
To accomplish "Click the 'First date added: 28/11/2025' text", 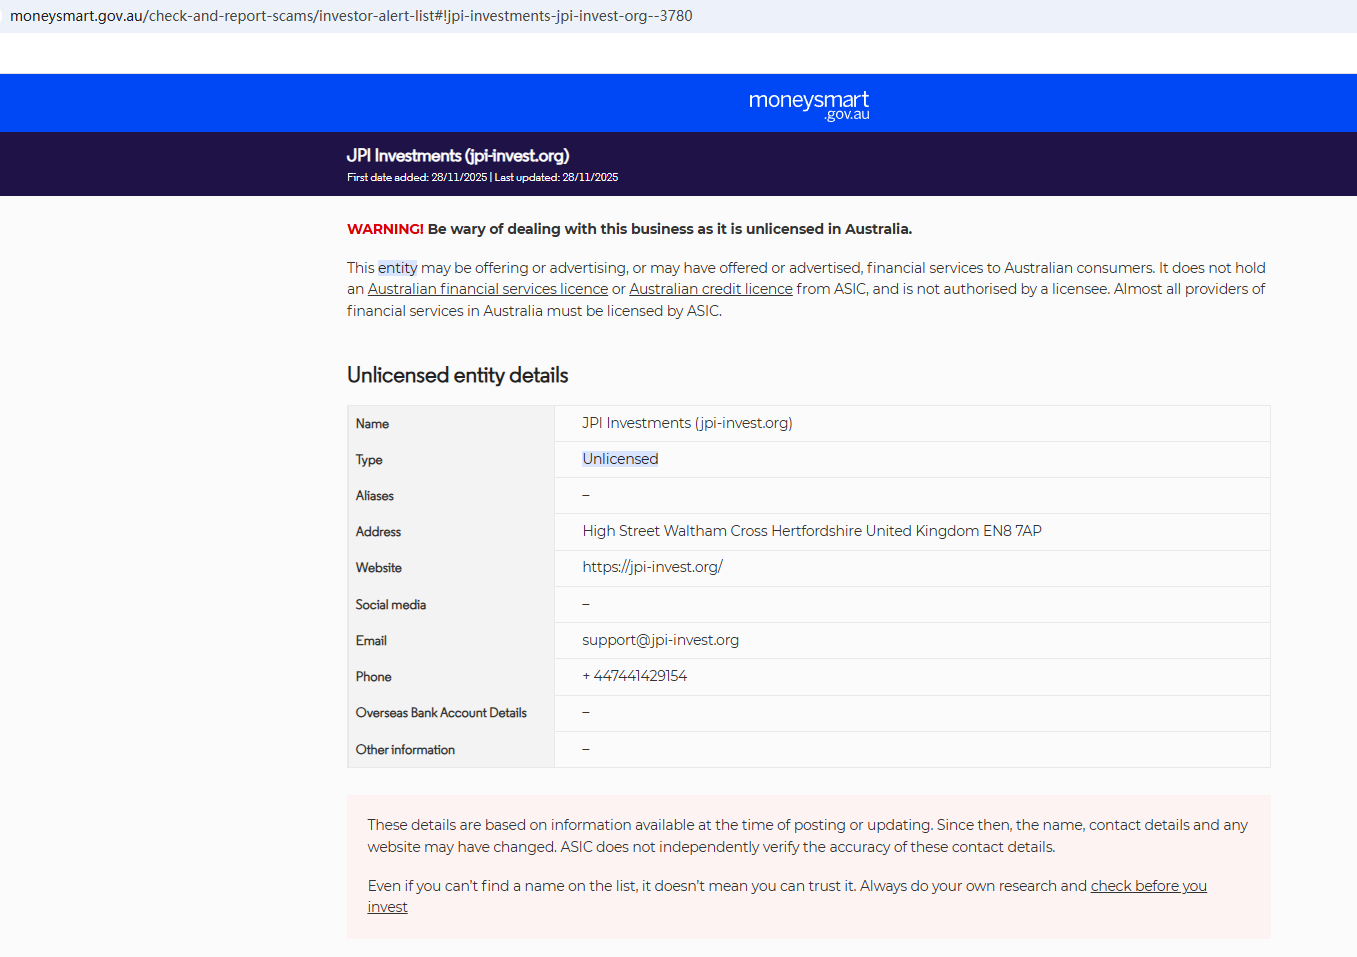I will 417,178.
